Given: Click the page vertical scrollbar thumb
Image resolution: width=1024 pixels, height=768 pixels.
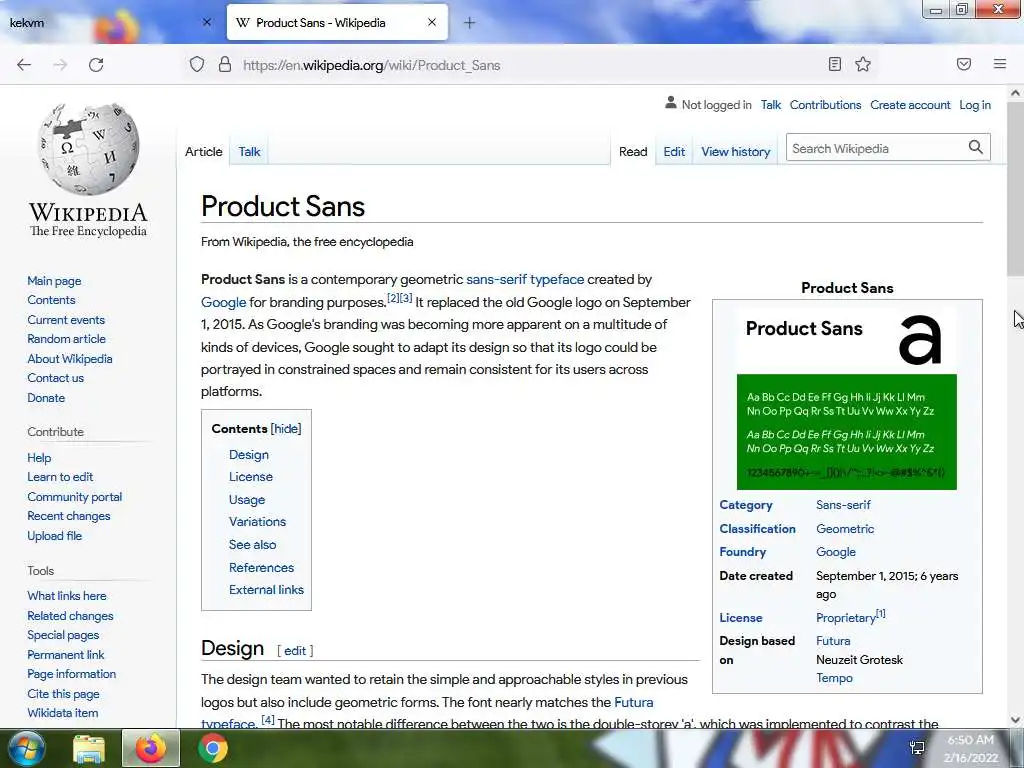Looking at the screenshot, I should (x=1015, y=189).
